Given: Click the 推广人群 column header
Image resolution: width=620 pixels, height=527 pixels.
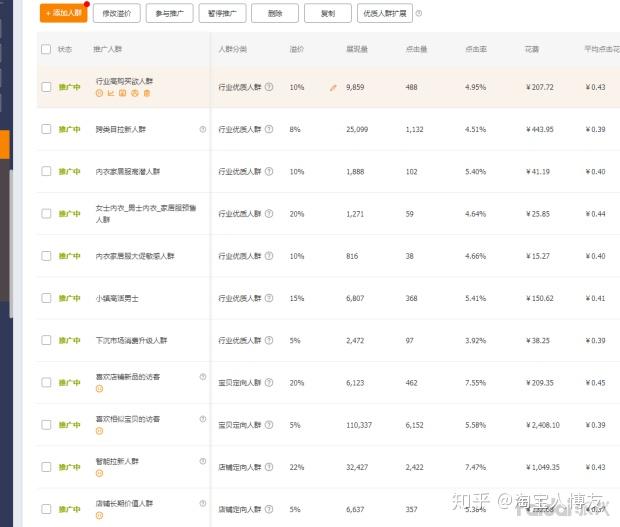Looking at the screenshot, I should 108,49.
